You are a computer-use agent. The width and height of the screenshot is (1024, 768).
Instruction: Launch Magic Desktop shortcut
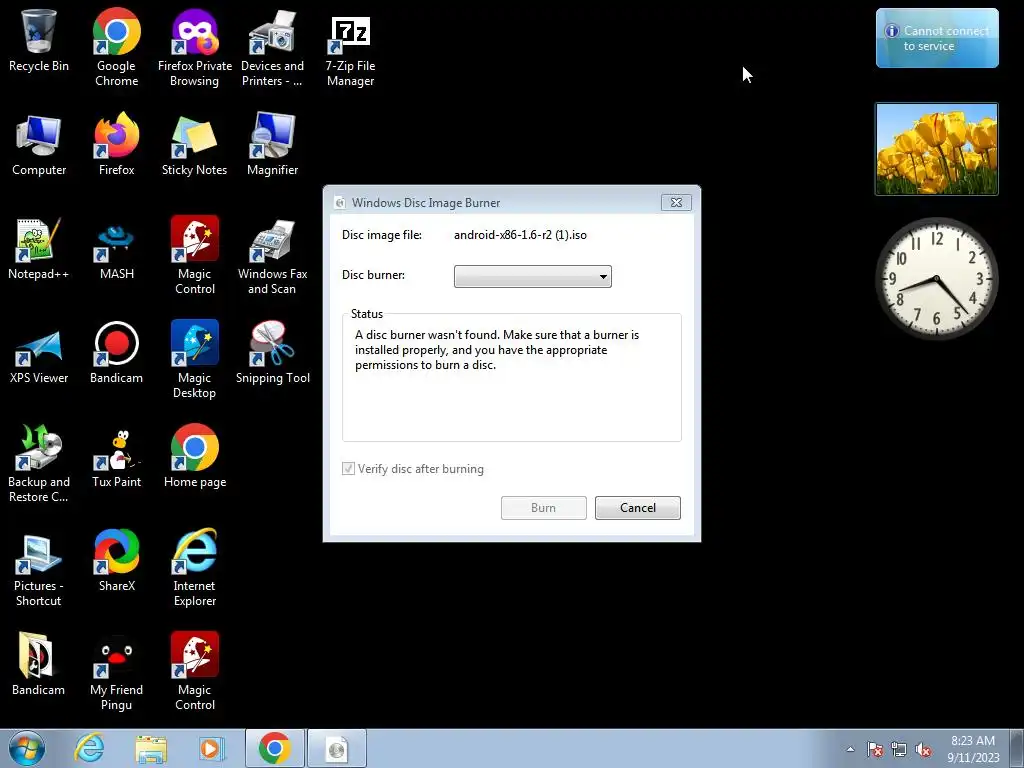(195, 359)
